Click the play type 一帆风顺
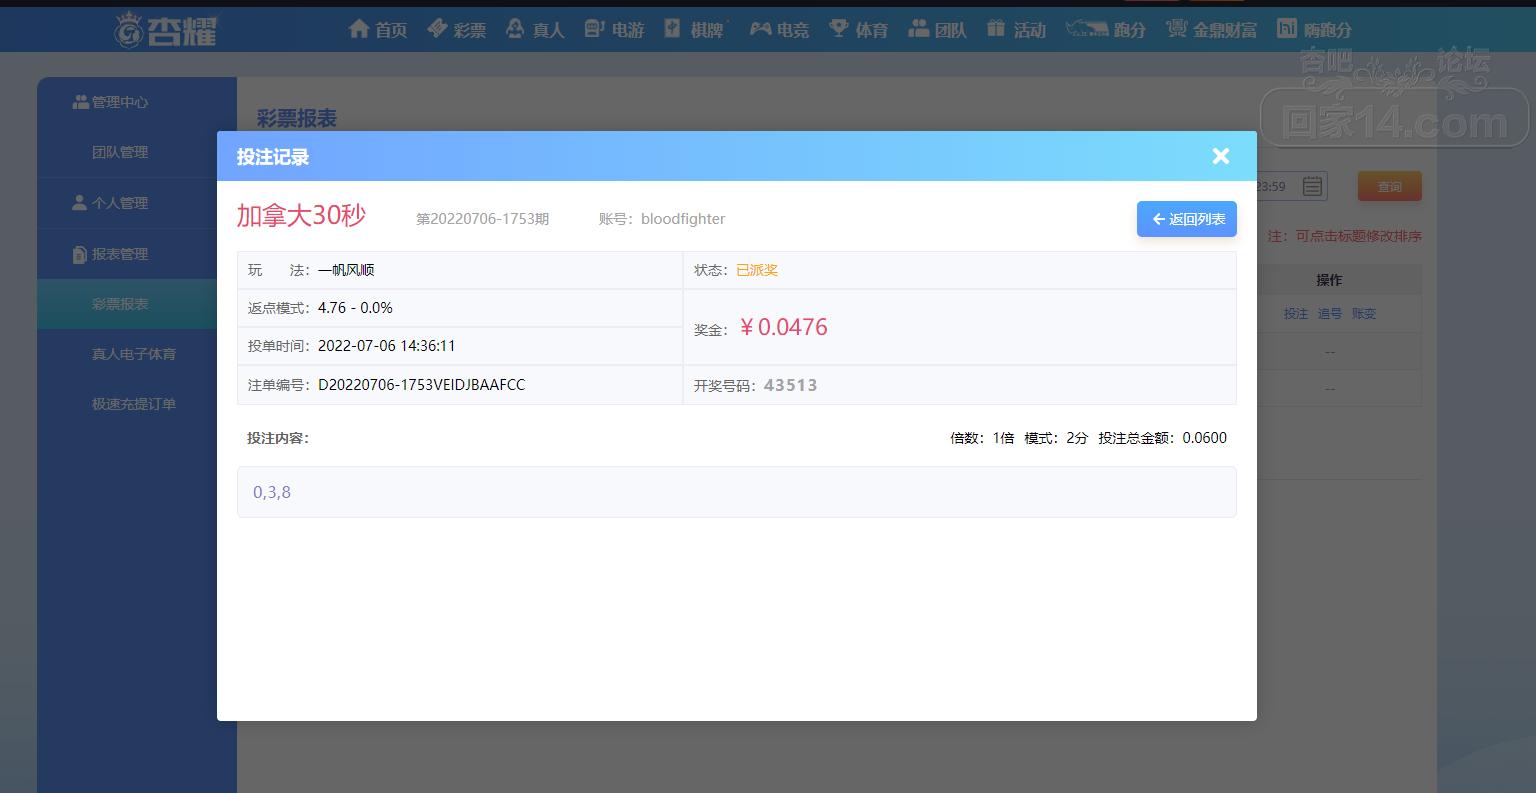 click(x=346, y=270)
